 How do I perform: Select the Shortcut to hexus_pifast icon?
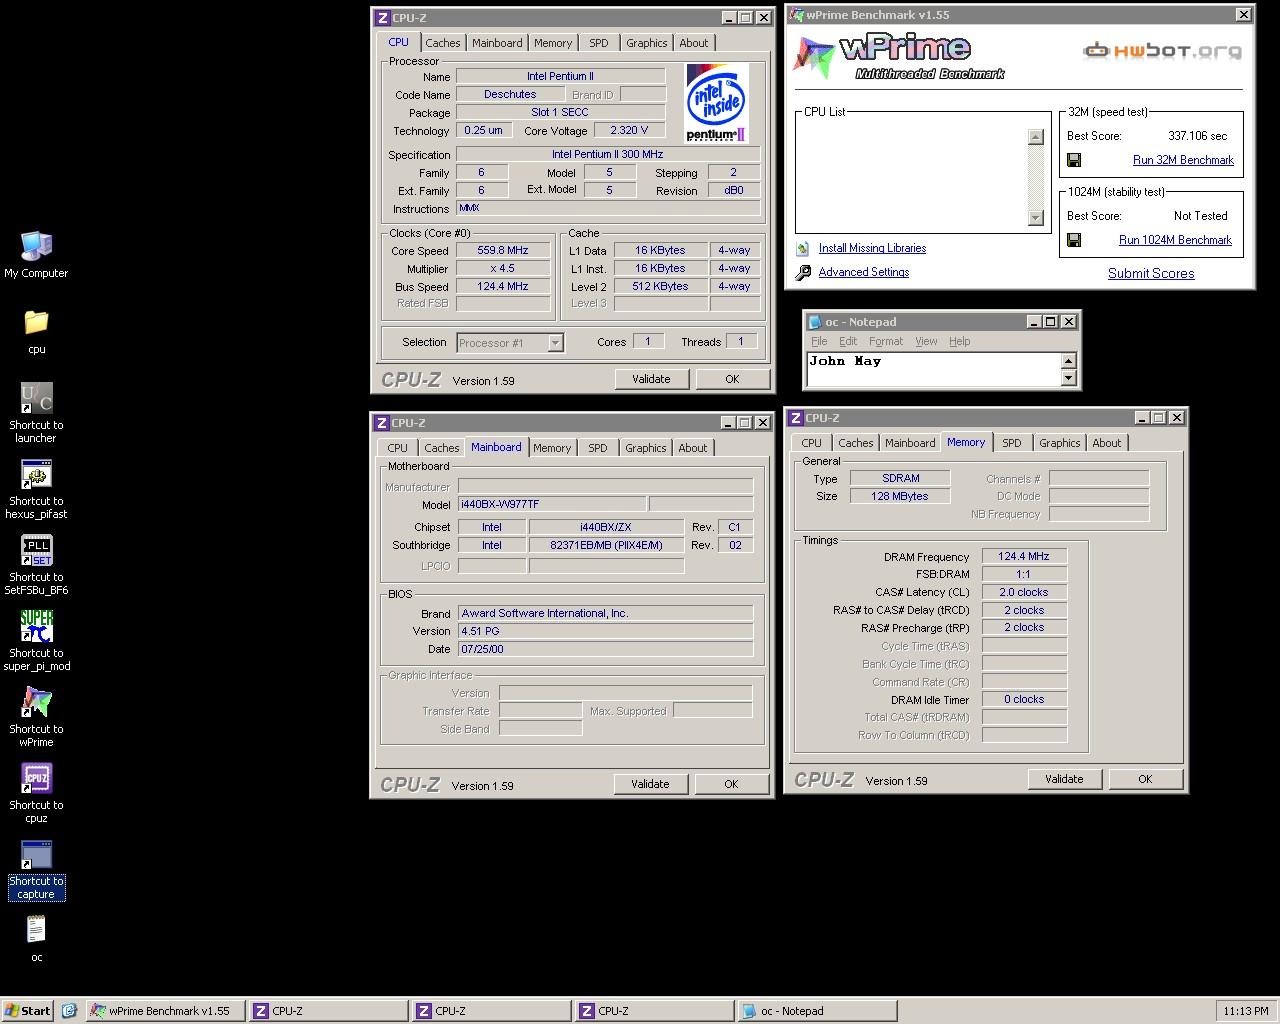click(x=36, y=488)
